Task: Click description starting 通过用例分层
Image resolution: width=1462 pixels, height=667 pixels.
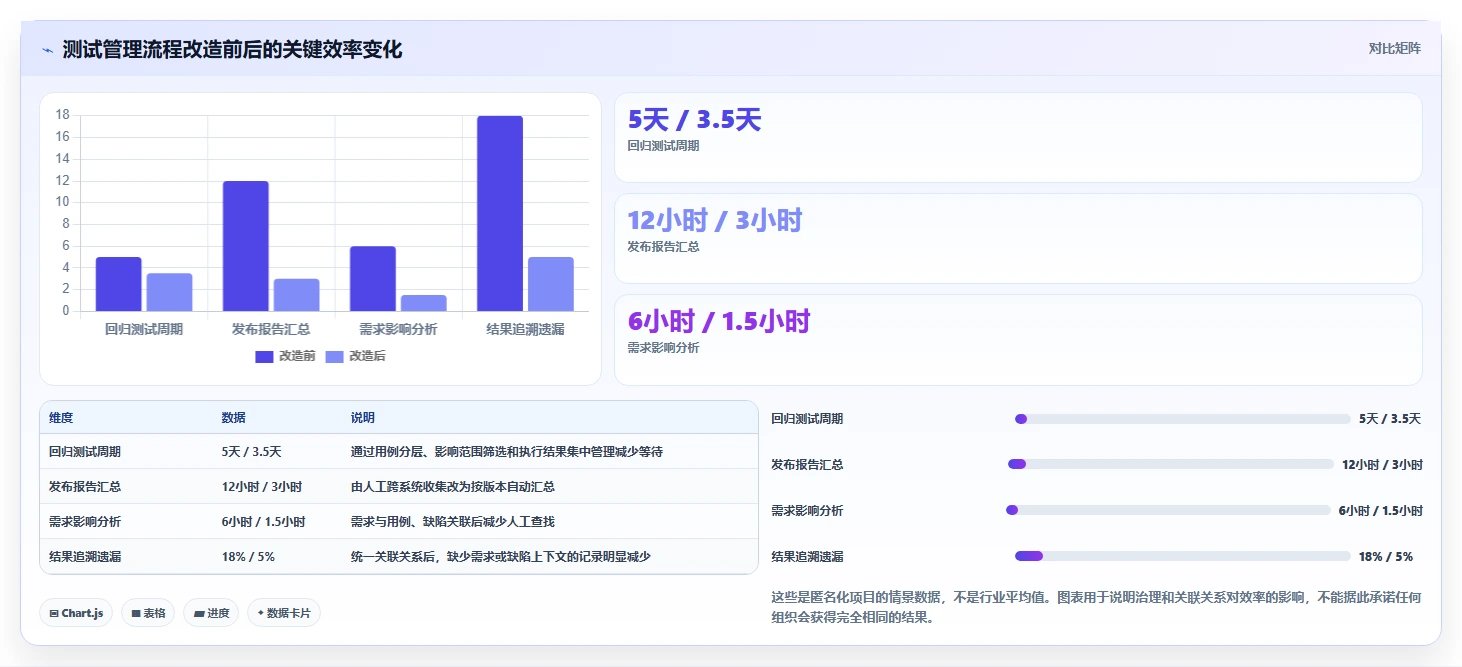Action: click(507, 452)
